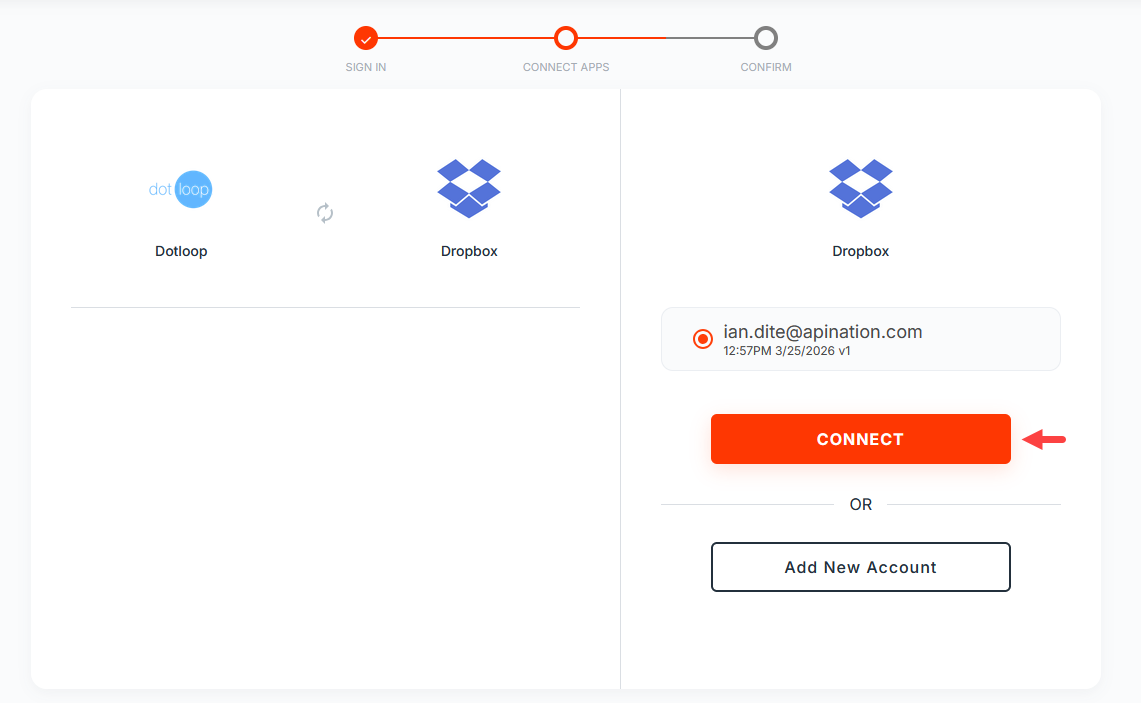Click the red arrow beside Connect
The width and height of the screenshot is (1141, 703).
point(1045,439)
